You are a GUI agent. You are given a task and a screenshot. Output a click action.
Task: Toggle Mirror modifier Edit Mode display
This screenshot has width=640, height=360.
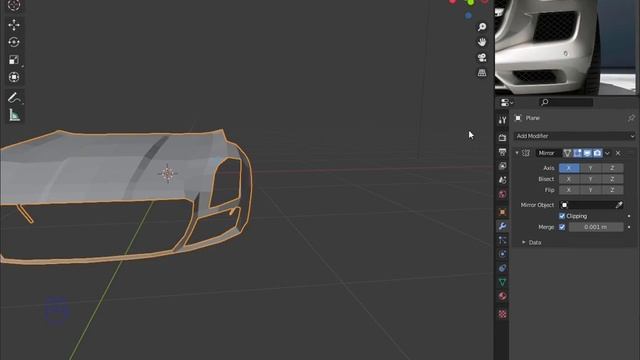click(577, 153)
